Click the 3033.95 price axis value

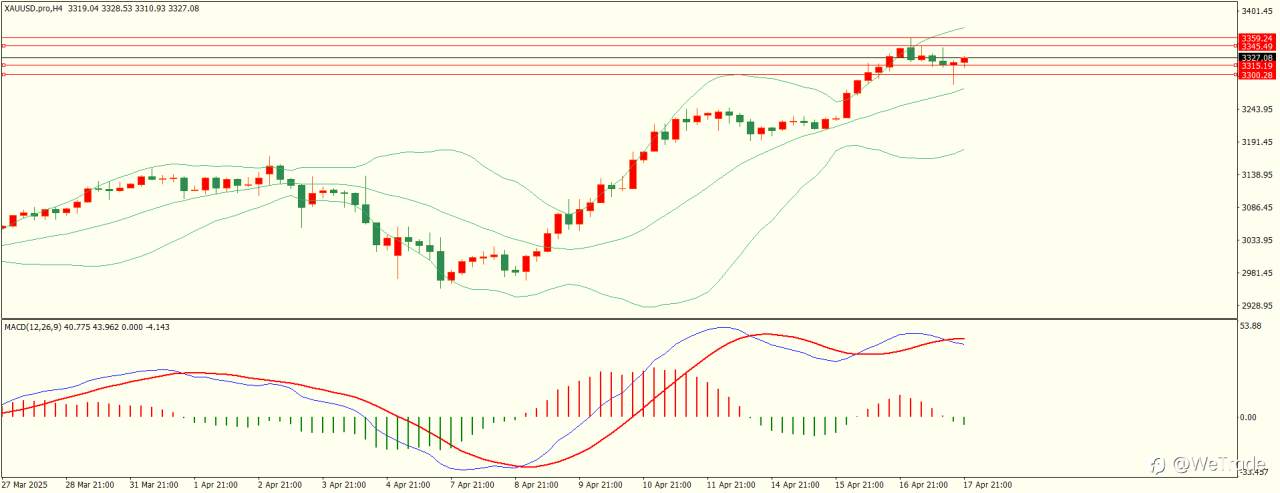tap(1256, 240)
